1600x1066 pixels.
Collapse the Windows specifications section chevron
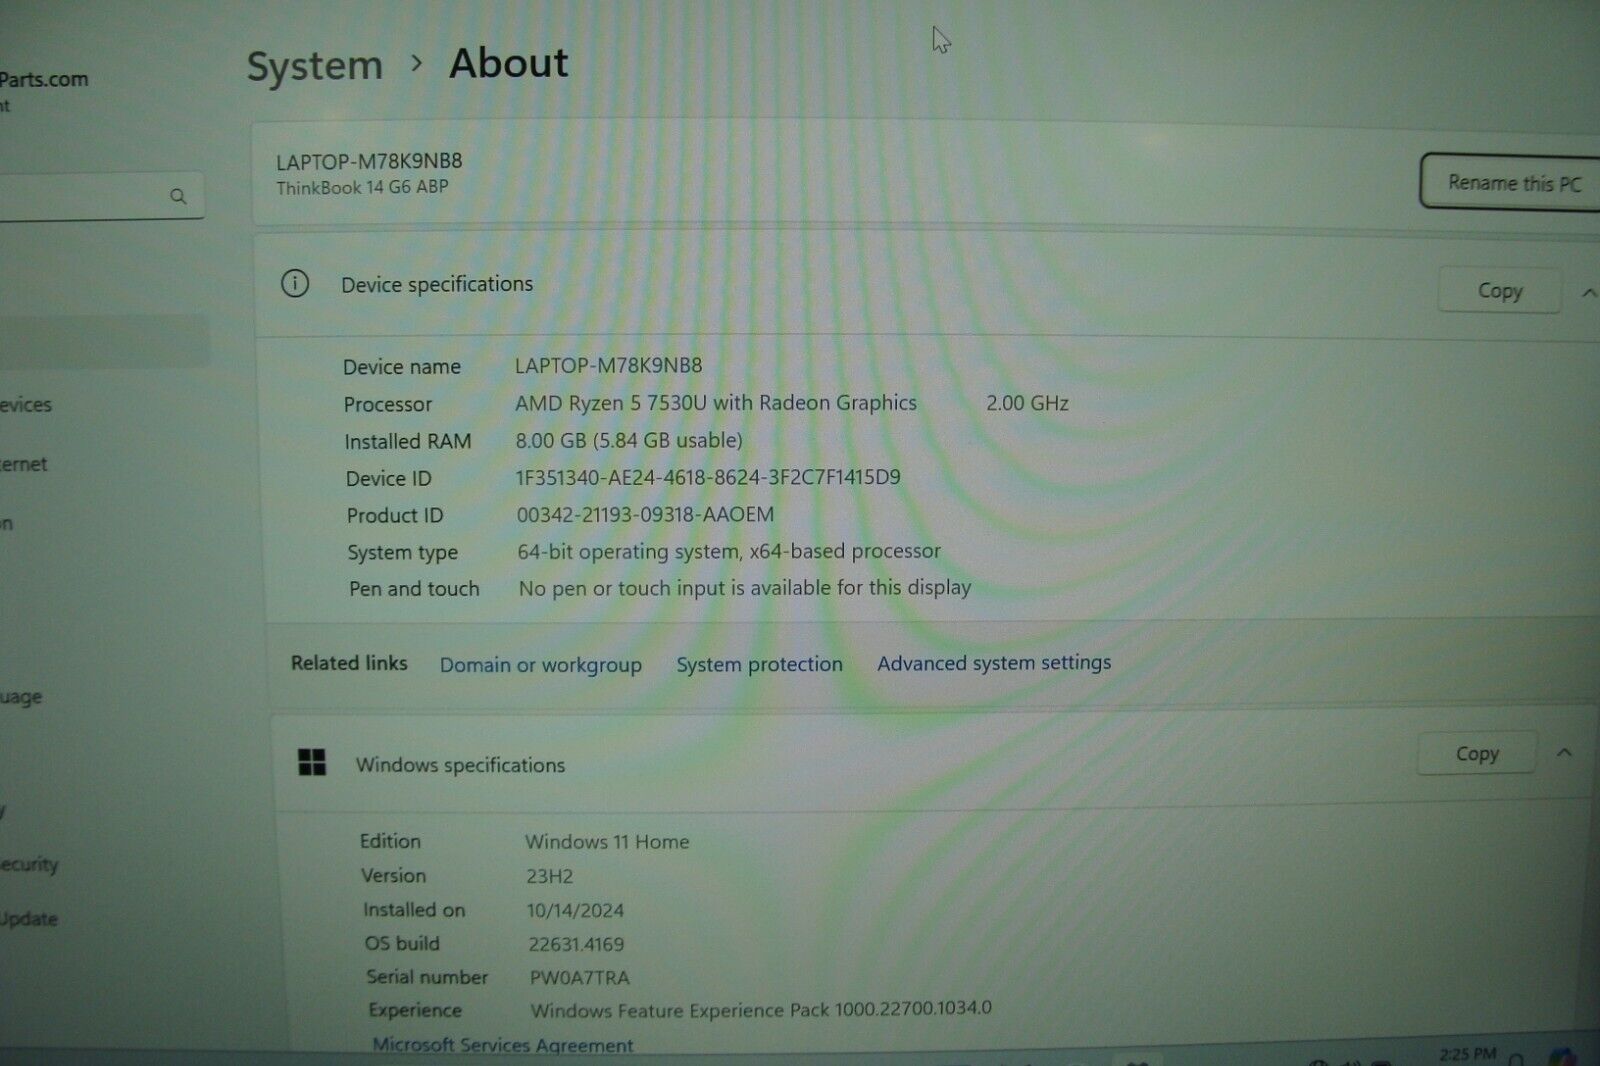click(x=1565, y=752)
